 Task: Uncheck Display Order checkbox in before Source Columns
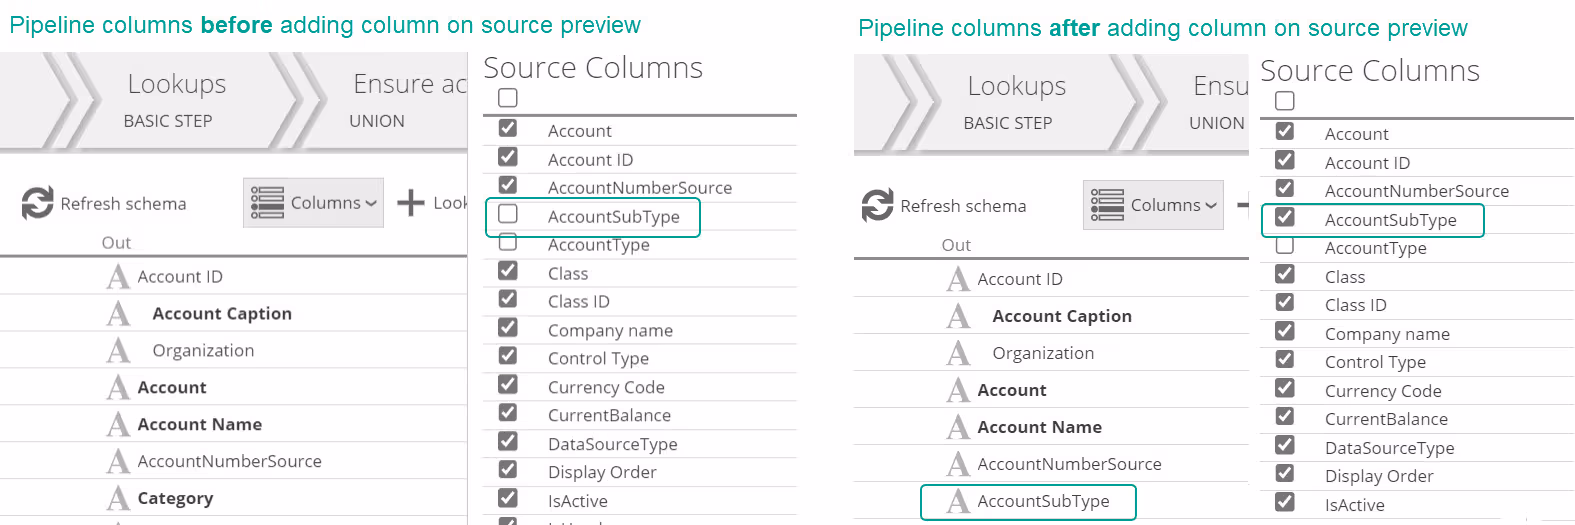pos(508,470)
